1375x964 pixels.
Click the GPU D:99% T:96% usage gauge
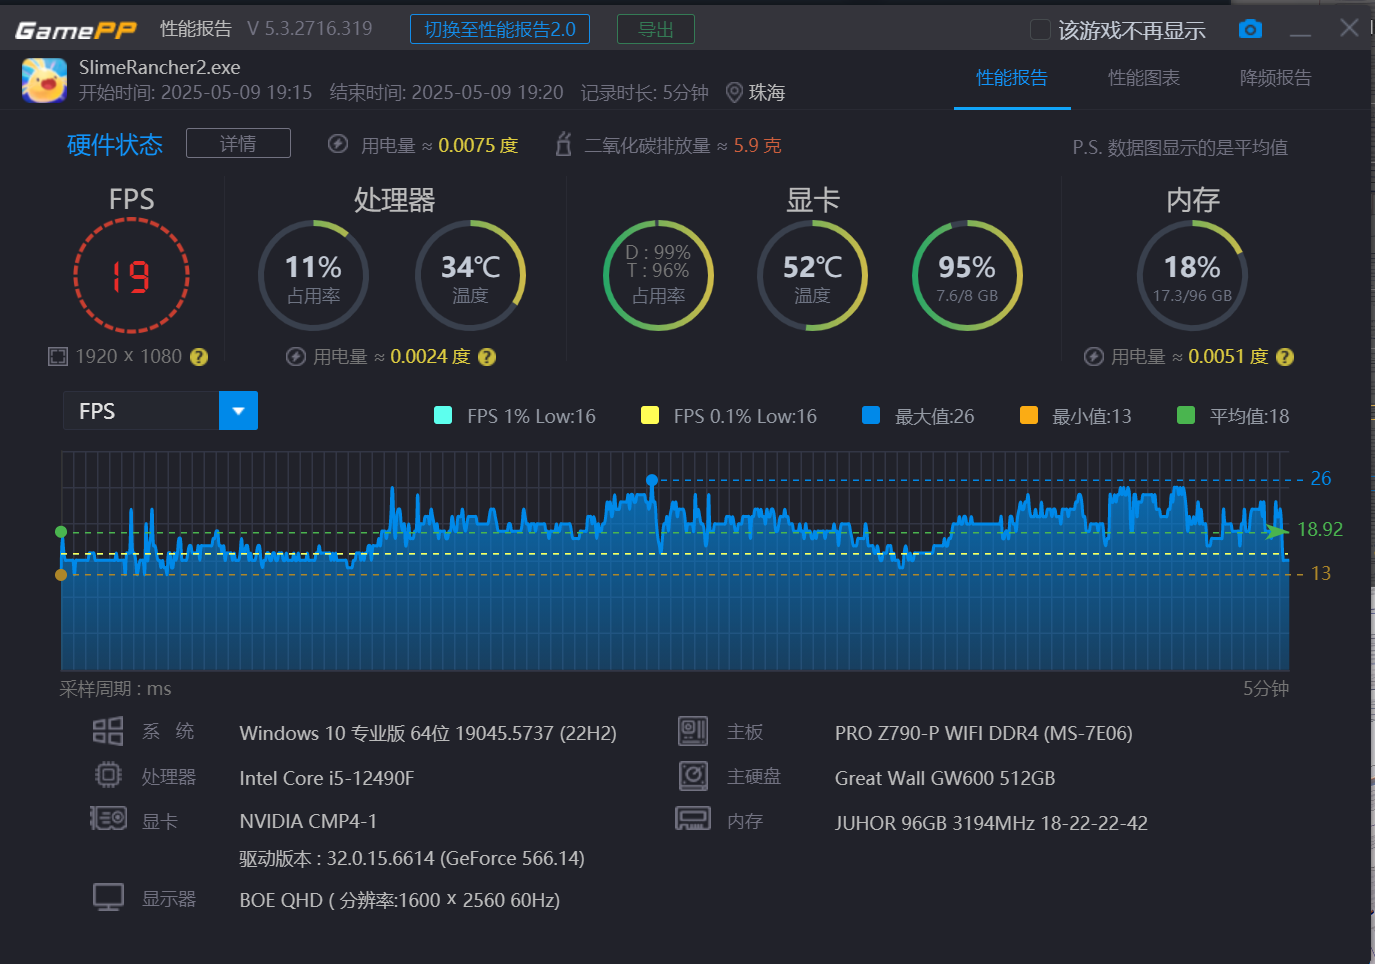[658, 275]
